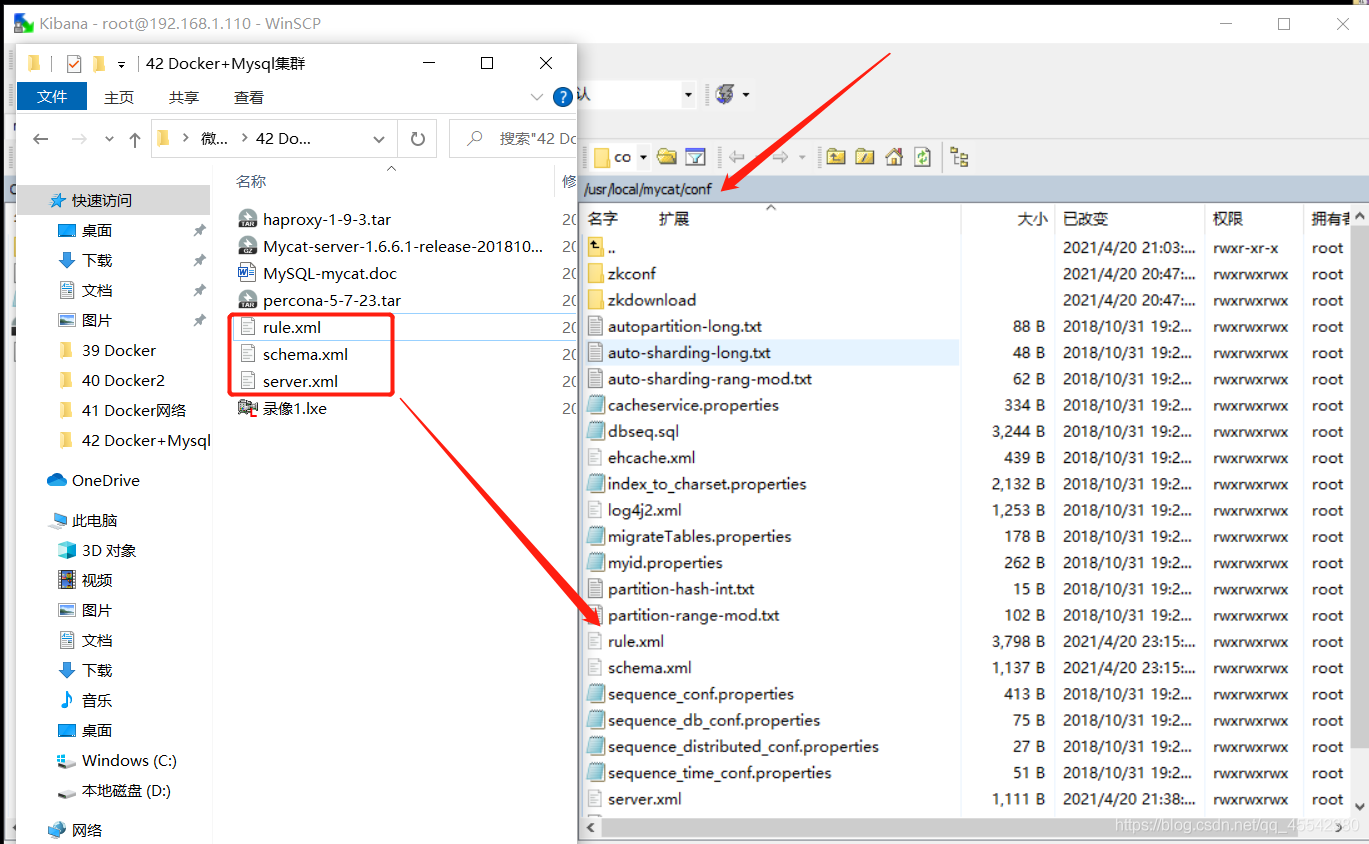Open customize quick access toolbar dropdown

coord(121,65)
